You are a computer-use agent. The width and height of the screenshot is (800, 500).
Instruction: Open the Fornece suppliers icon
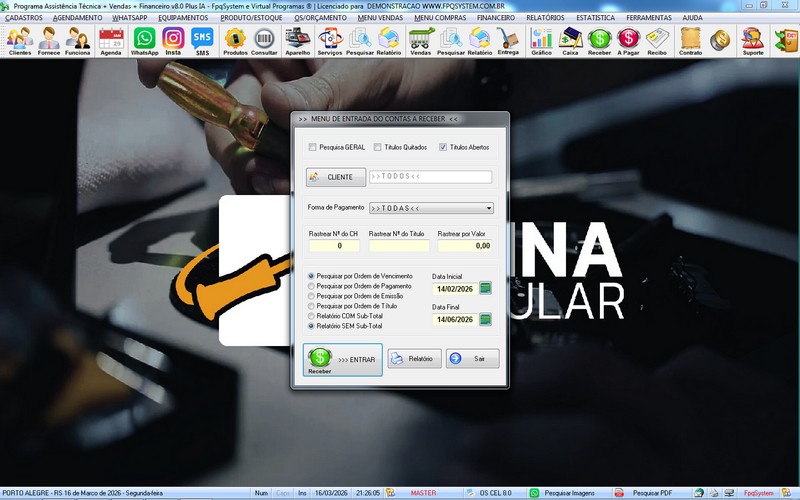[x=49, y=41]
